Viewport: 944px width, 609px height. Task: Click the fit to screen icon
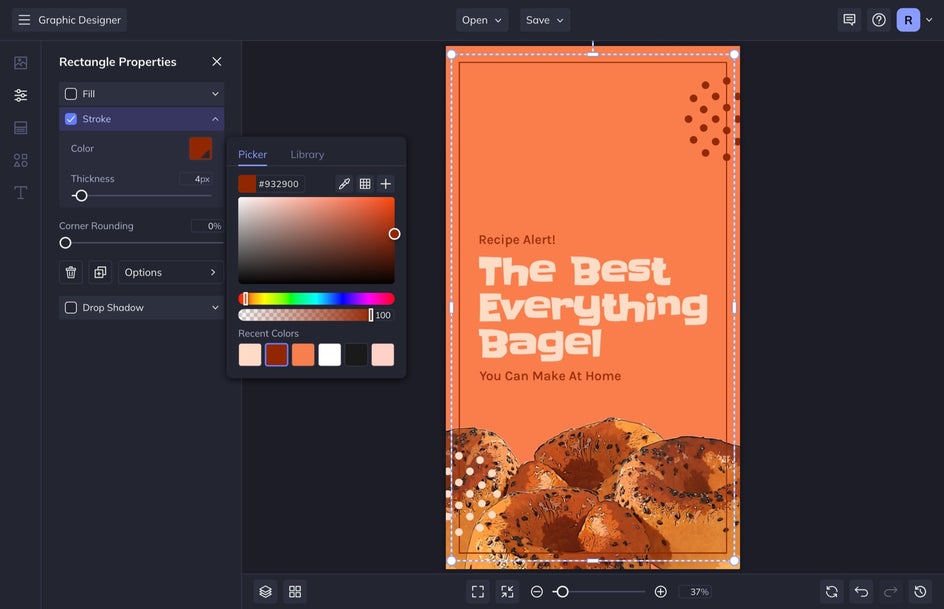pos(478,592)
